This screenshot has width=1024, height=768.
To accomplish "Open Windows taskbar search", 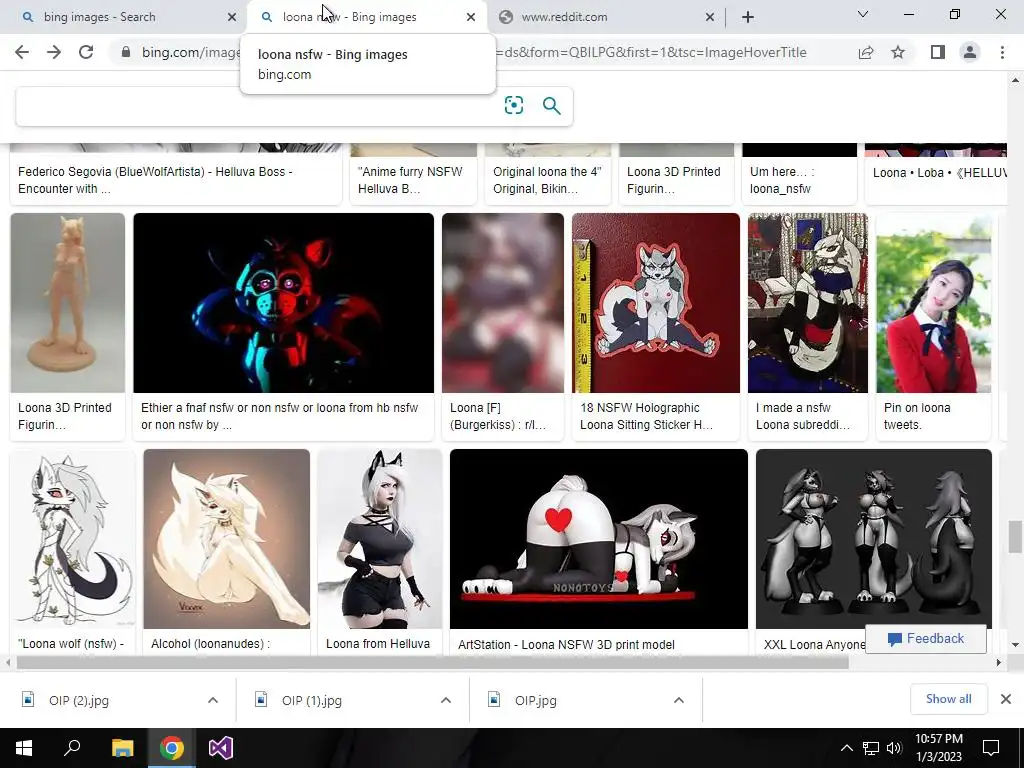I will tap(72, 748).
